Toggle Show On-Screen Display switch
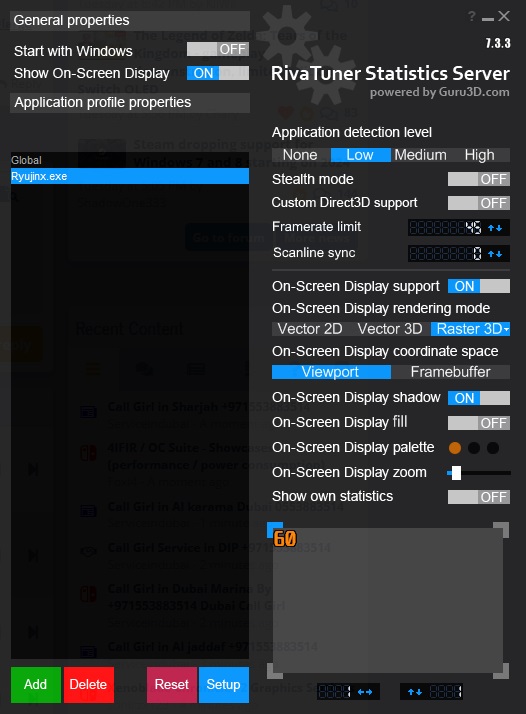 click(x=218, y=73)
